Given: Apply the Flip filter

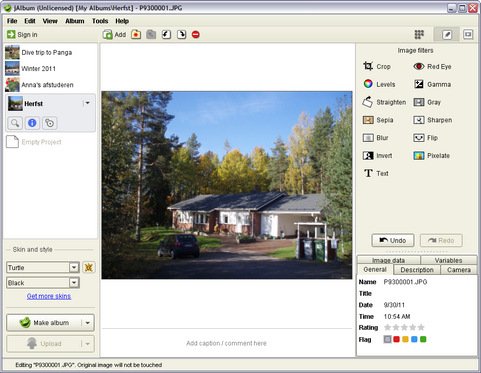Looking at the screenshot, I should pyautogui.click(x=425, y=138).
